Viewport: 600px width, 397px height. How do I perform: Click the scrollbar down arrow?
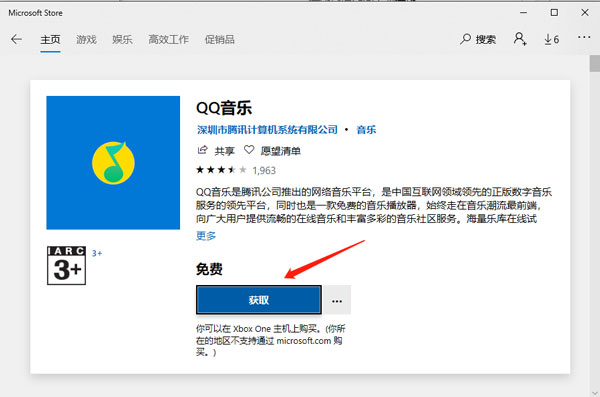[x=595, y=393]
